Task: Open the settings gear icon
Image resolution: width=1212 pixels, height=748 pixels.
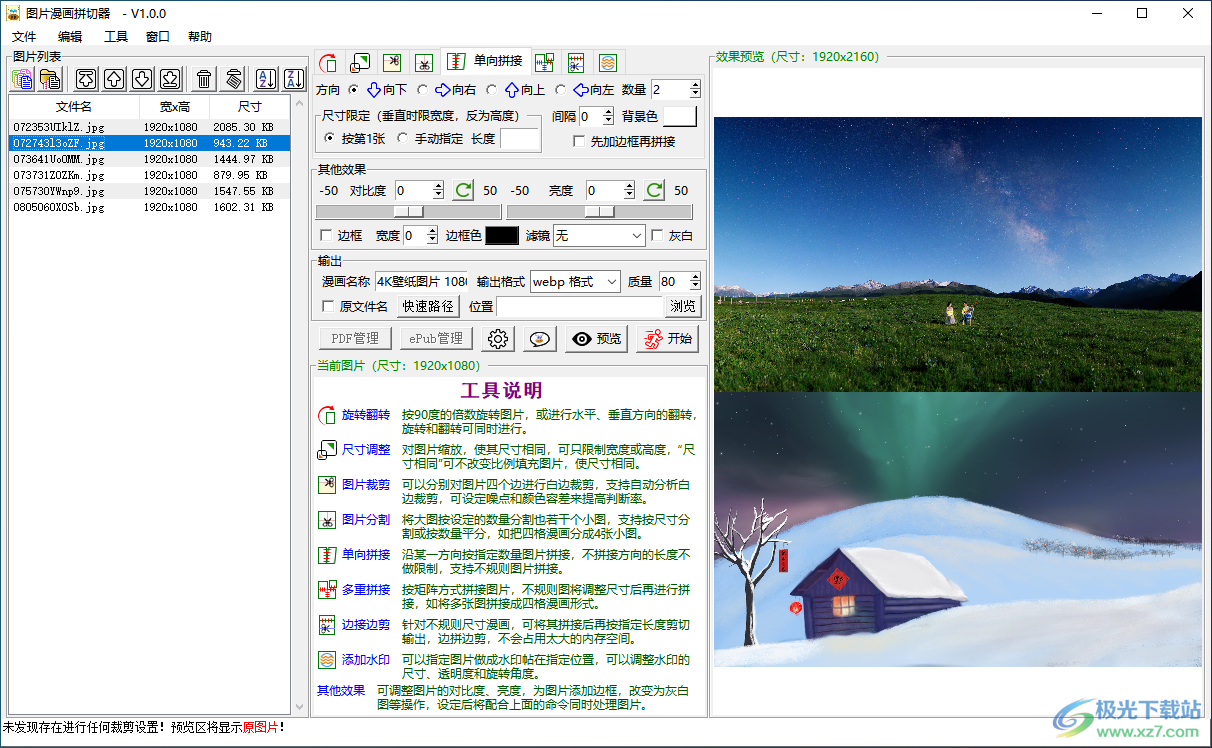Action: coord(497,338)
